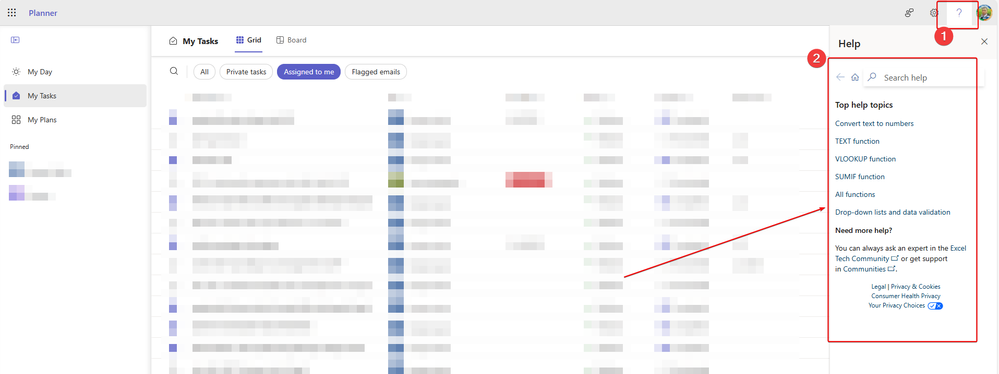Switch to the Board view tab

pos(291,40)
